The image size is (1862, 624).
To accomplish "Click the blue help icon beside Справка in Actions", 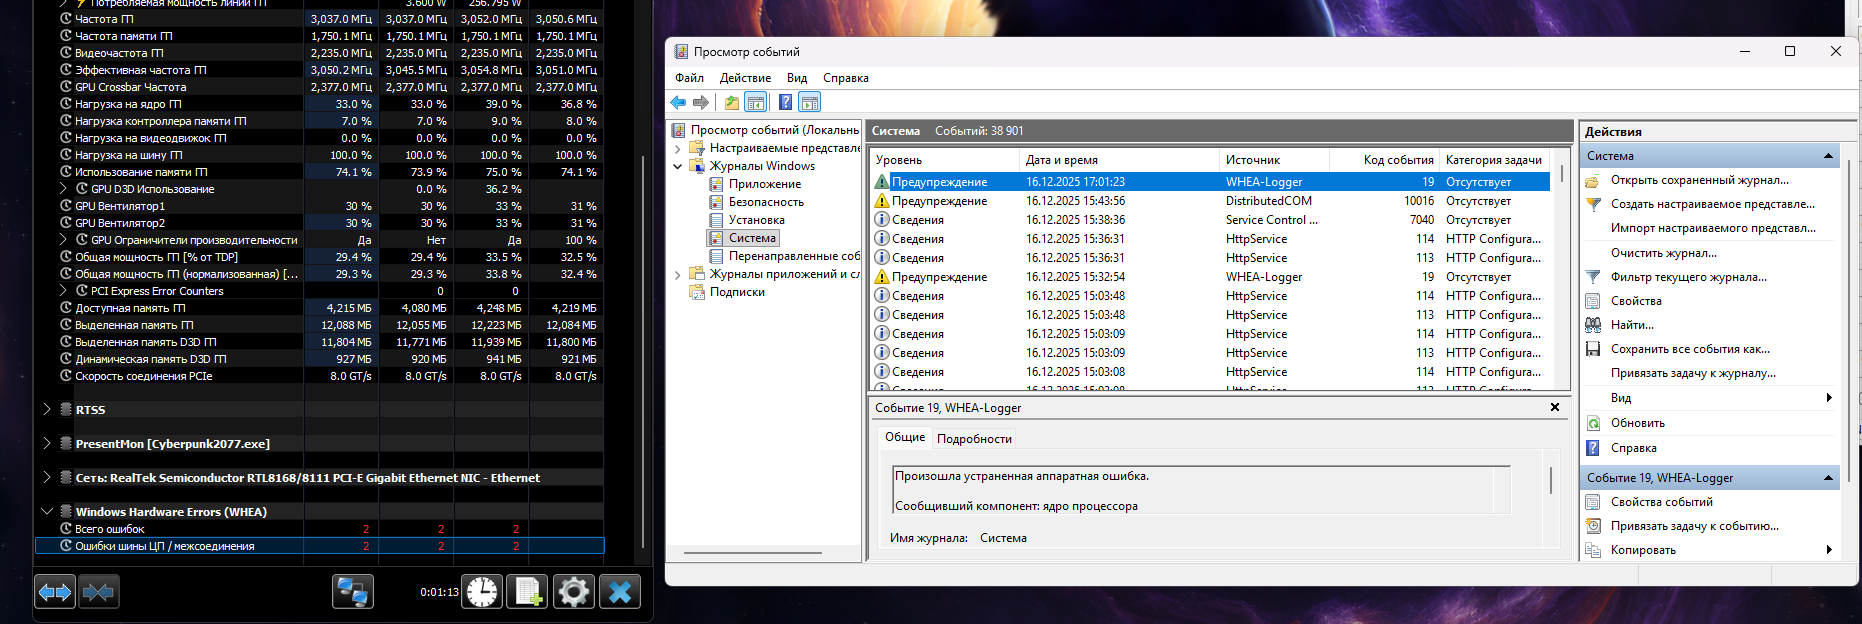I will (1593, 448).
